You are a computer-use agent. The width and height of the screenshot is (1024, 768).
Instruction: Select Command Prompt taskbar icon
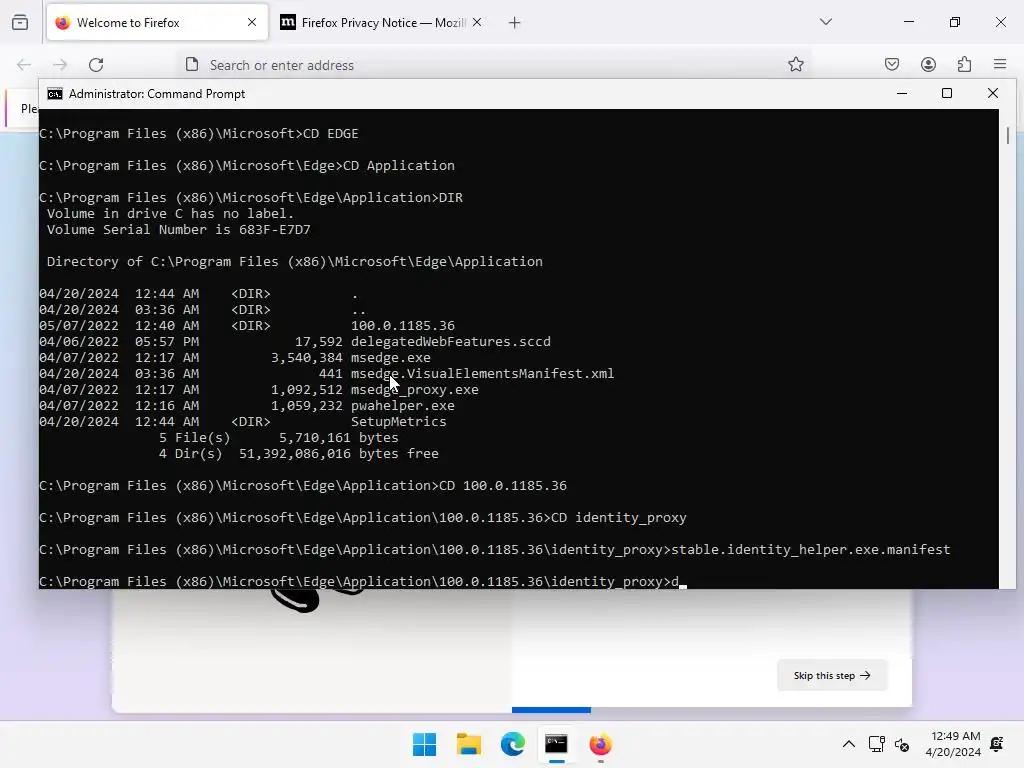tap(556, 744)
